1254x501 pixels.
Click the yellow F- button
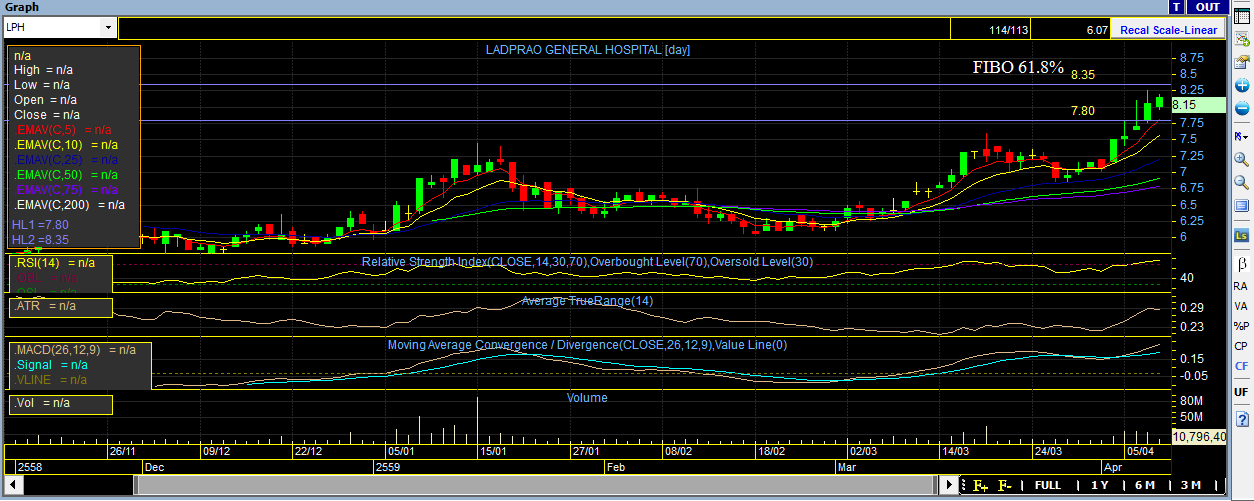pos(1005,485)
